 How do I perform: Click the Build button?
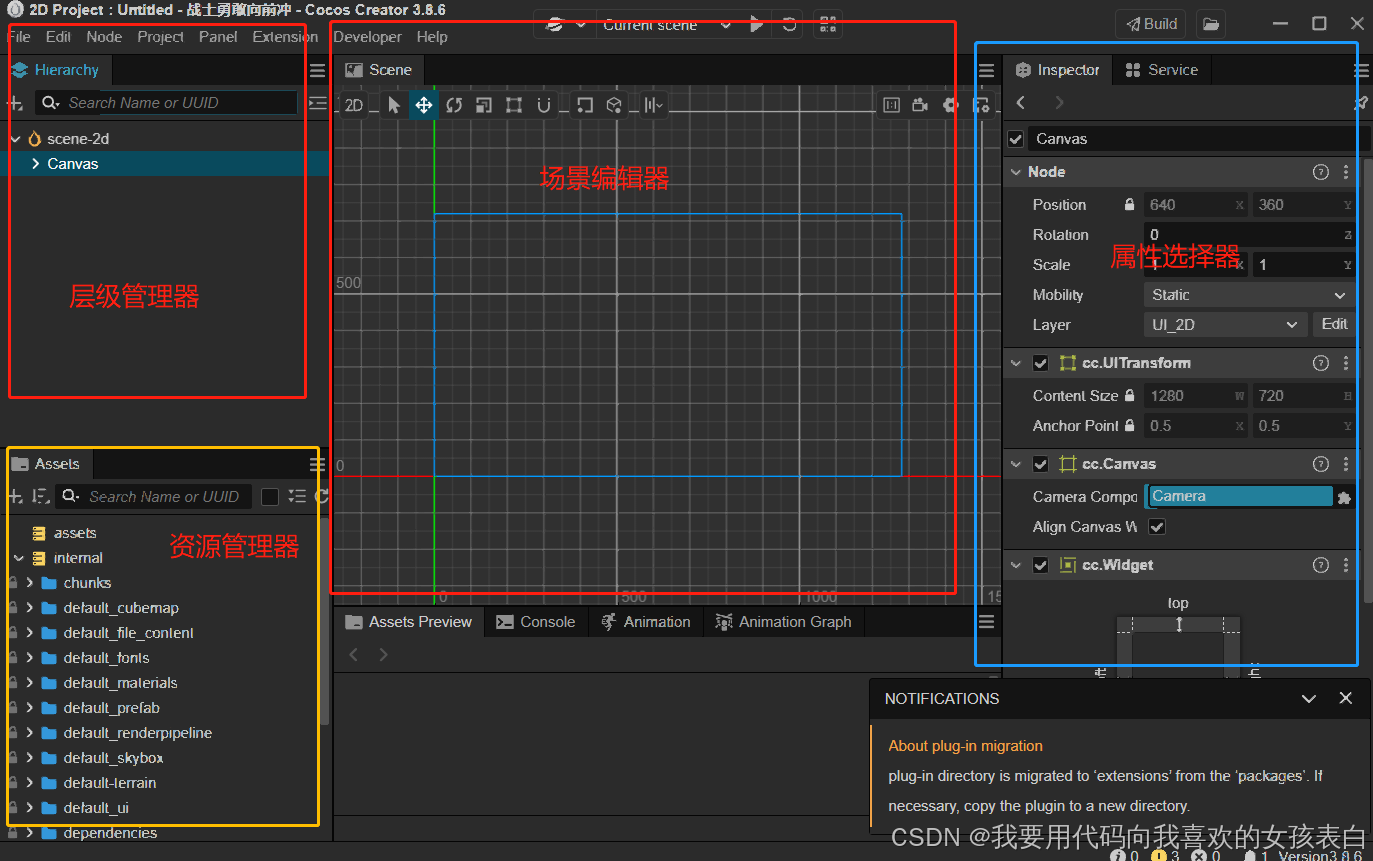coord(1150,23)
